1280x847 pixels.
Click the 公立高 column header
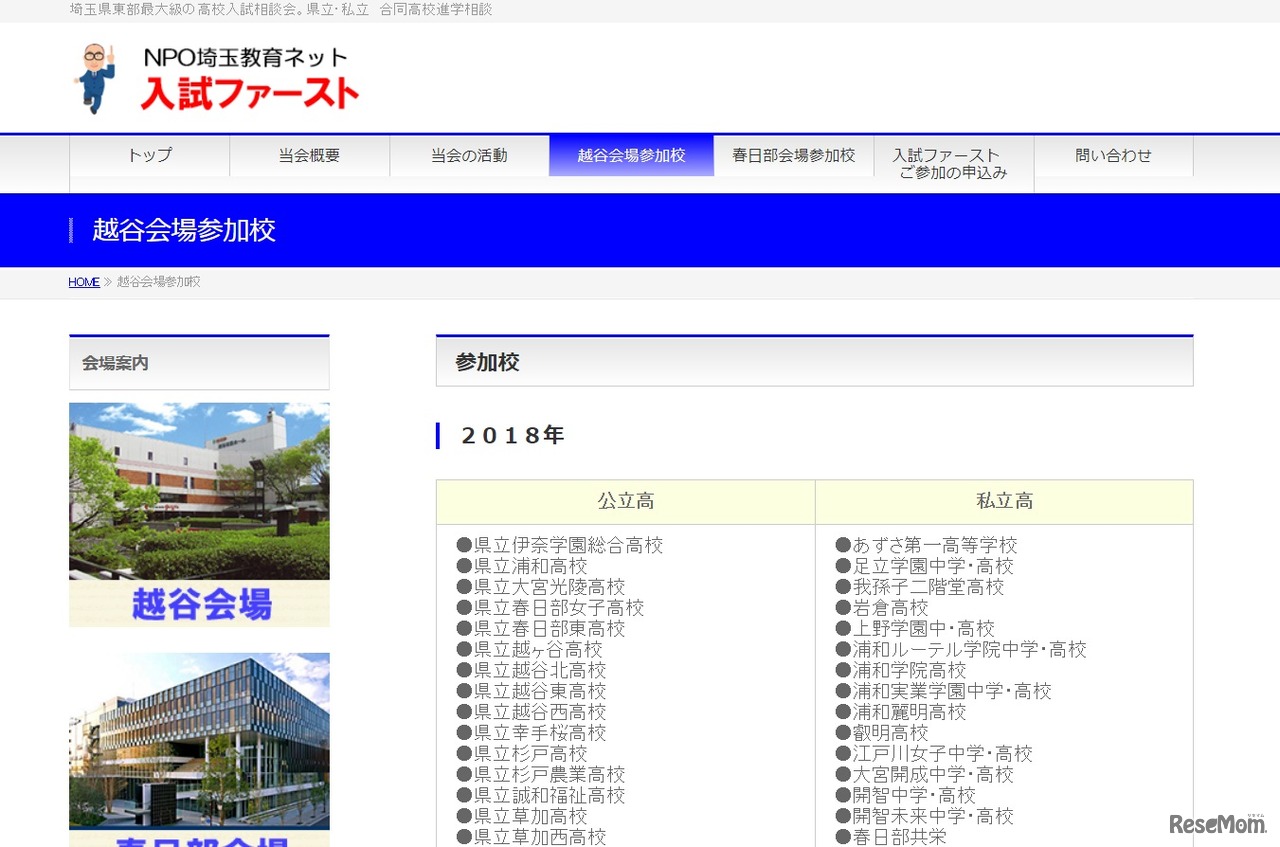(626, 502)
